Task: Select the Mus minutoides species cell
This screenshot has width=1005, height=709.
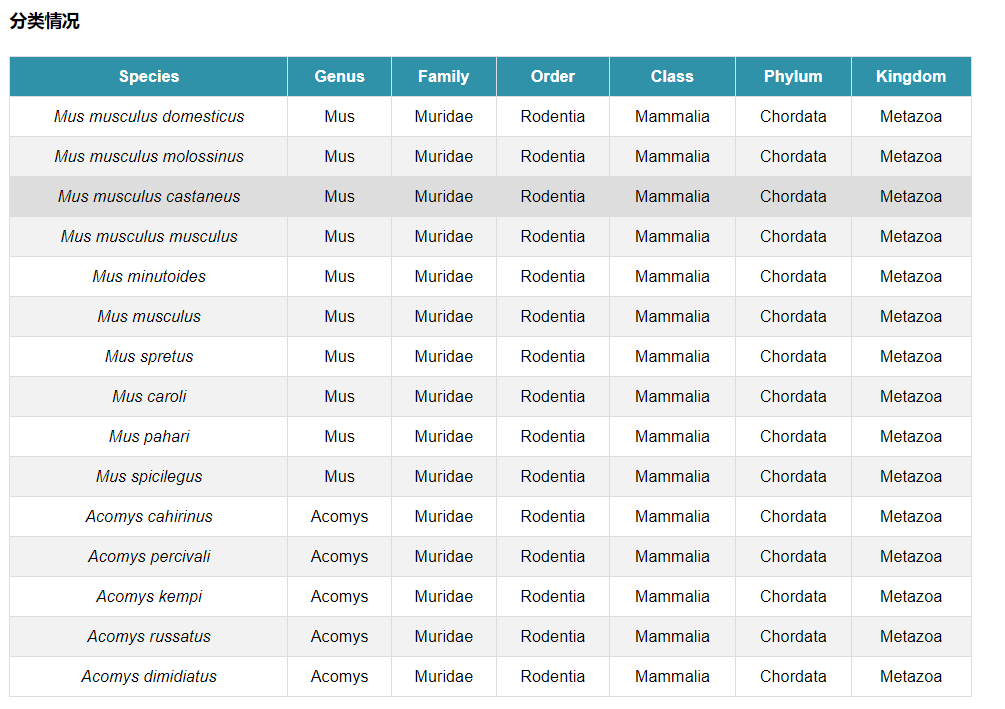Action: point(149,276)
